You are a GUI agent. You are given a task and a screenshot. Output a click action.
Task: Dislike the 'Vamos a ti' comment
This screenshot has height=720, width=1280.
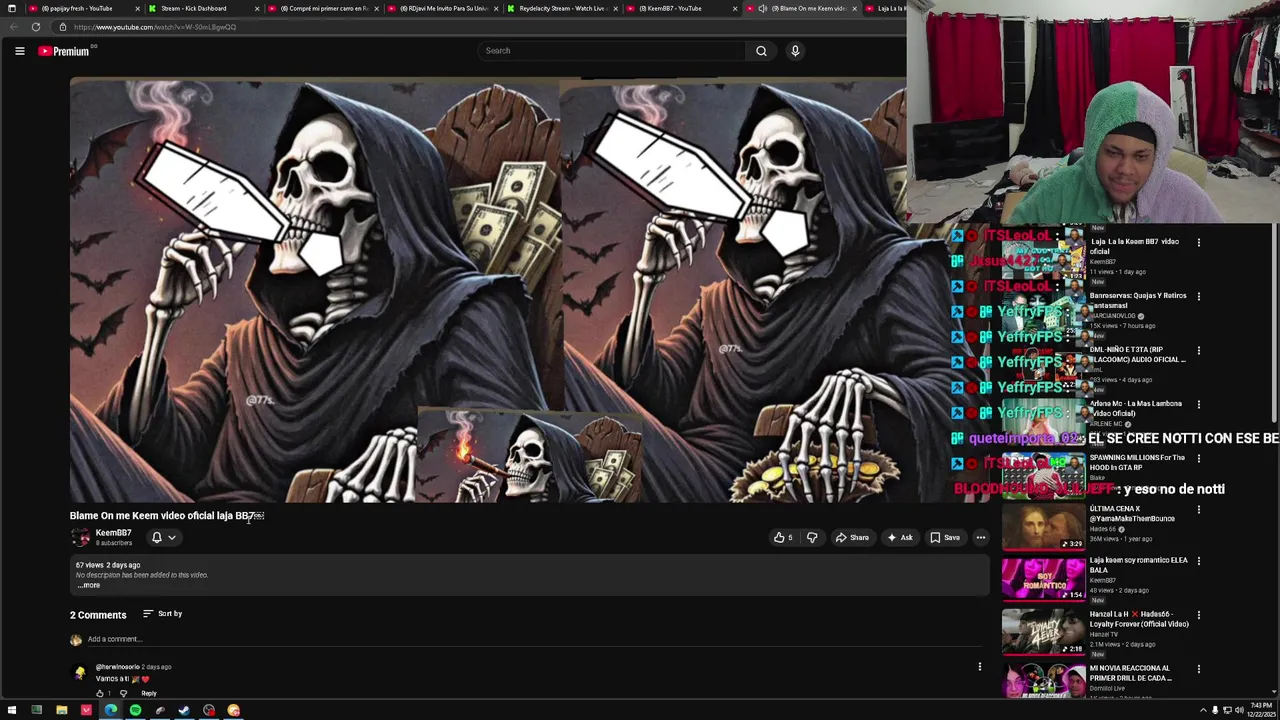(123, 693)
